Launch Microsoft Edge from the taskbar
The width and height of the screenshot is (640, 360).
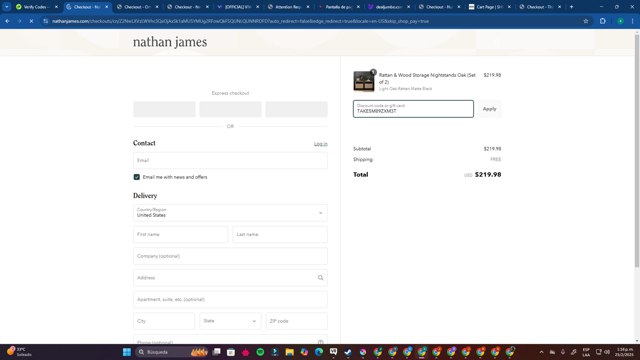[319, 352]
